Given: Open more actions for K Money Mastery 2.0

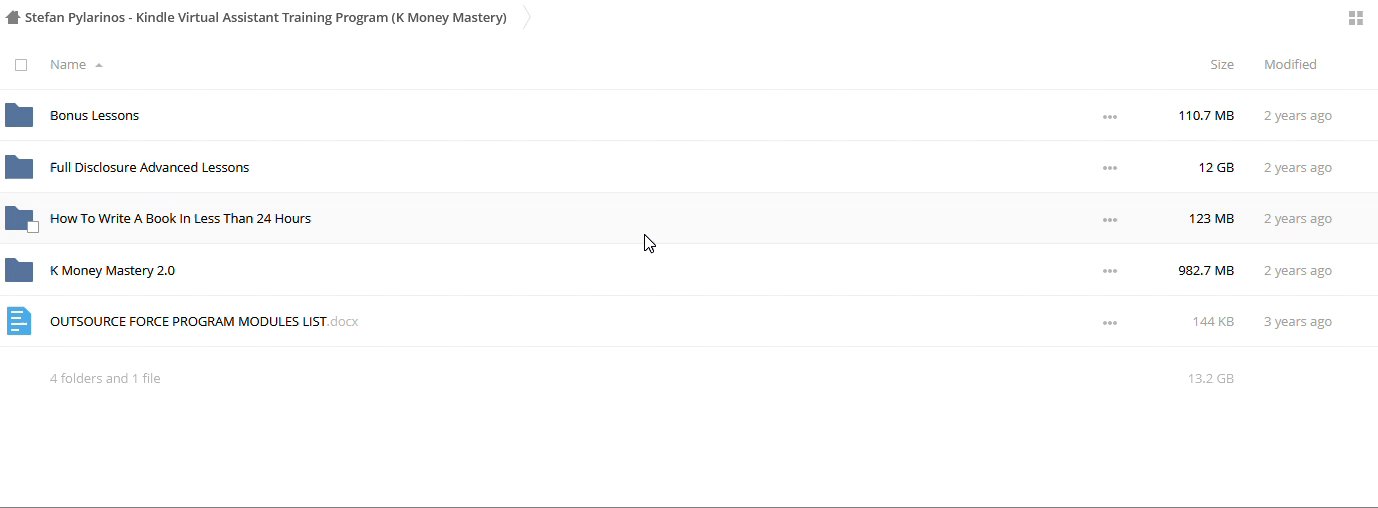Looking at the screenshot, I should click(x=1109, y=271).
